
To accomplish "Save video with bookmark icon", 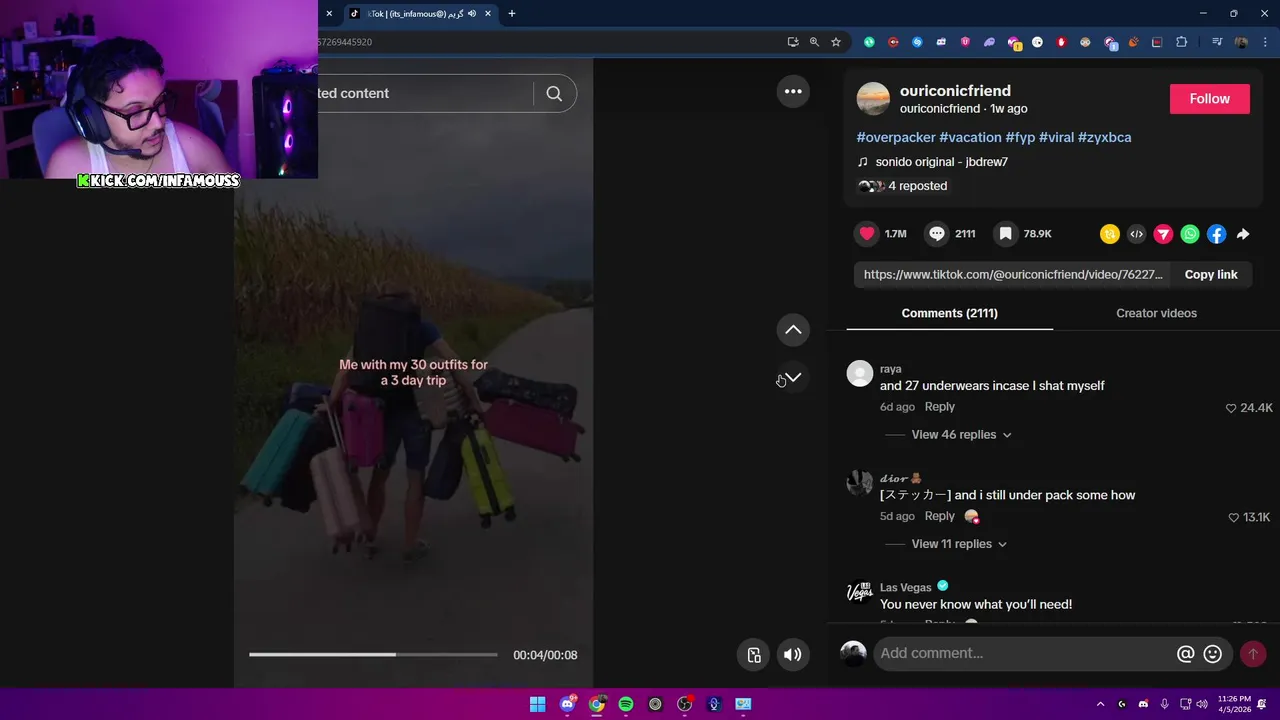I will [1006, 234].
